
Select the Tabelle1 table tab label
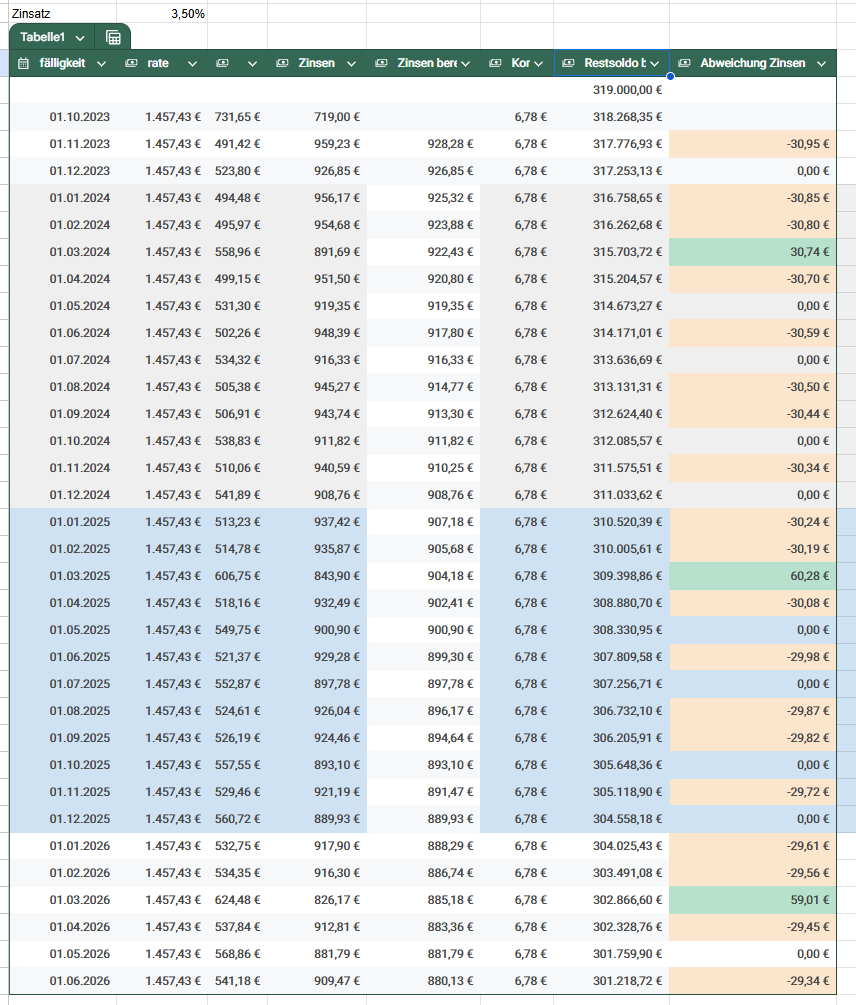(x=42, y=37)
